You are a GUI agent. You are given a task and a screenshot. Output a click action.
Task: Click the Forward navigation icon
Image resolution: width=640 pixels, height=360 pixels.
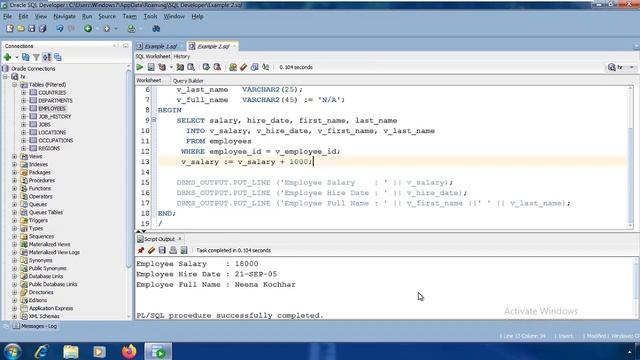(x=107, y=29)
